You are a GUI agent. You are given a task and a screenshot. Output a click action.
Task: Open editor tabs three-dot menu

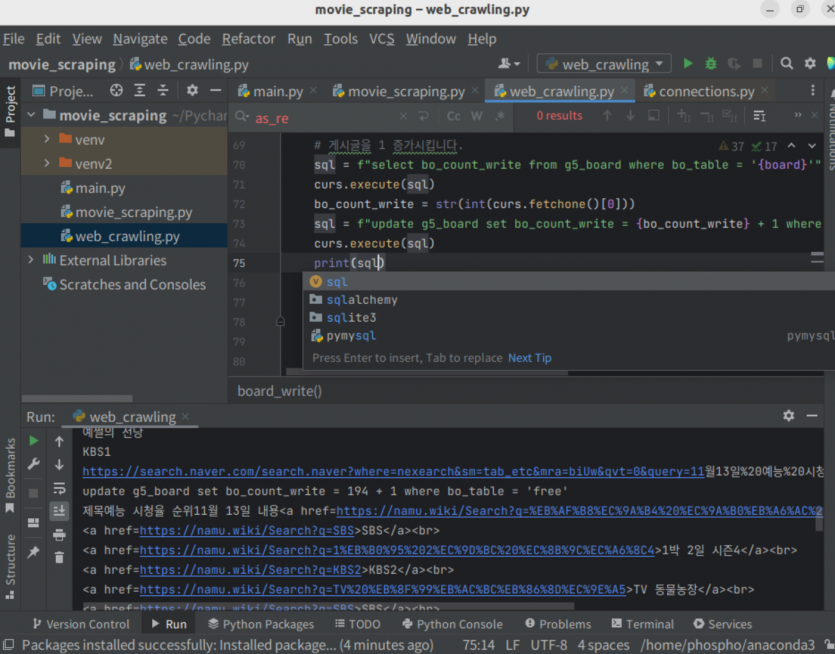tap(813, 91)
